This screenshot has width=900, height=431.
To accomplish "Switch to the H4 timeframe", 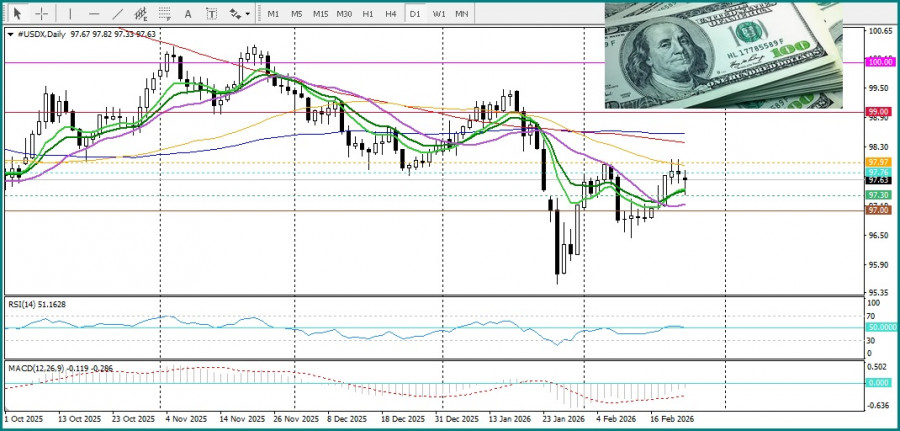I will (391, 14).
